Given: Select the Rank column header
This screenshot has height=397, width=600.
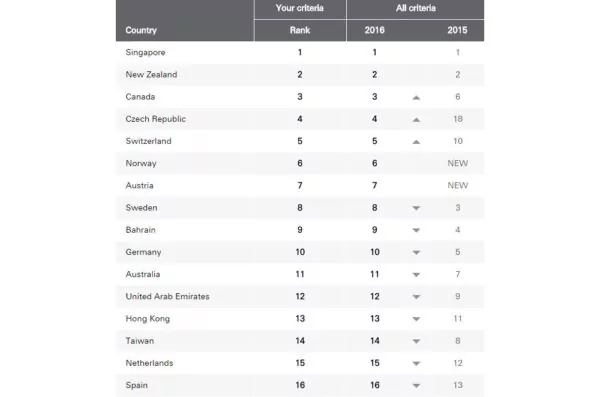Looking at the screenshot, I should point(300,30).
